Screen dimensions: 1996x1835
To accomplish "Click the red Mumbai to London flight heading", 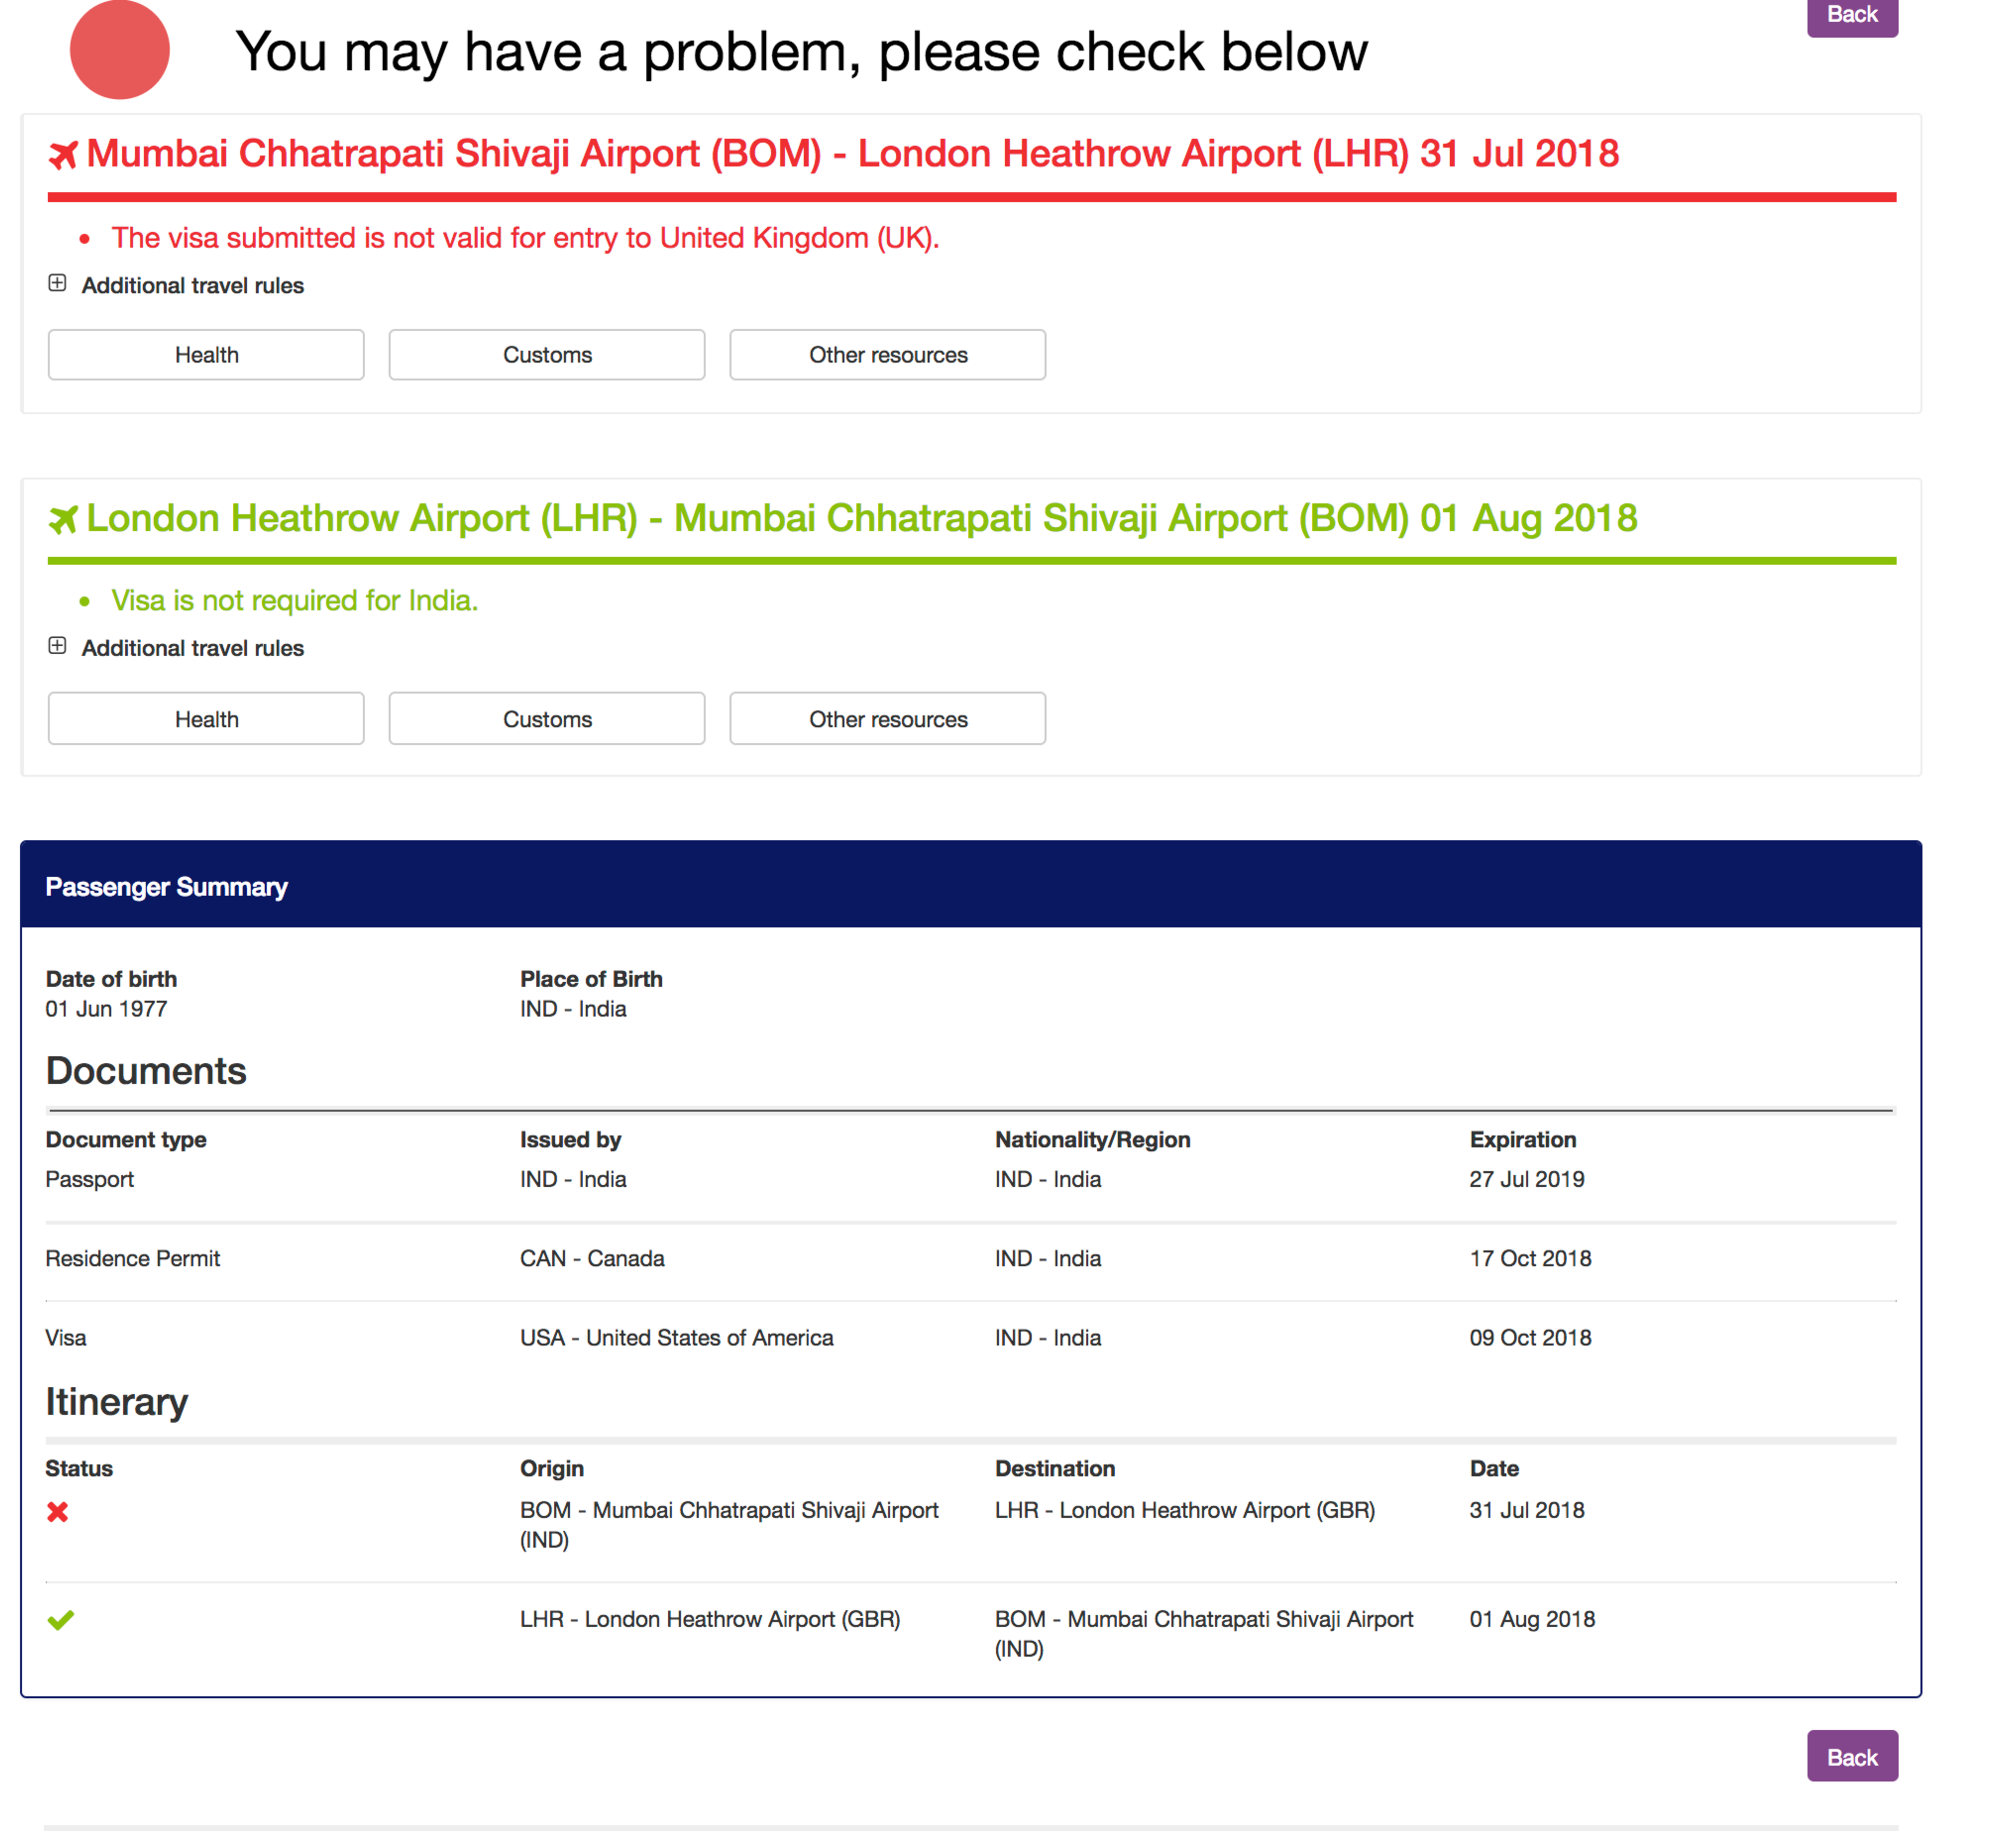I will pos(853,154).
